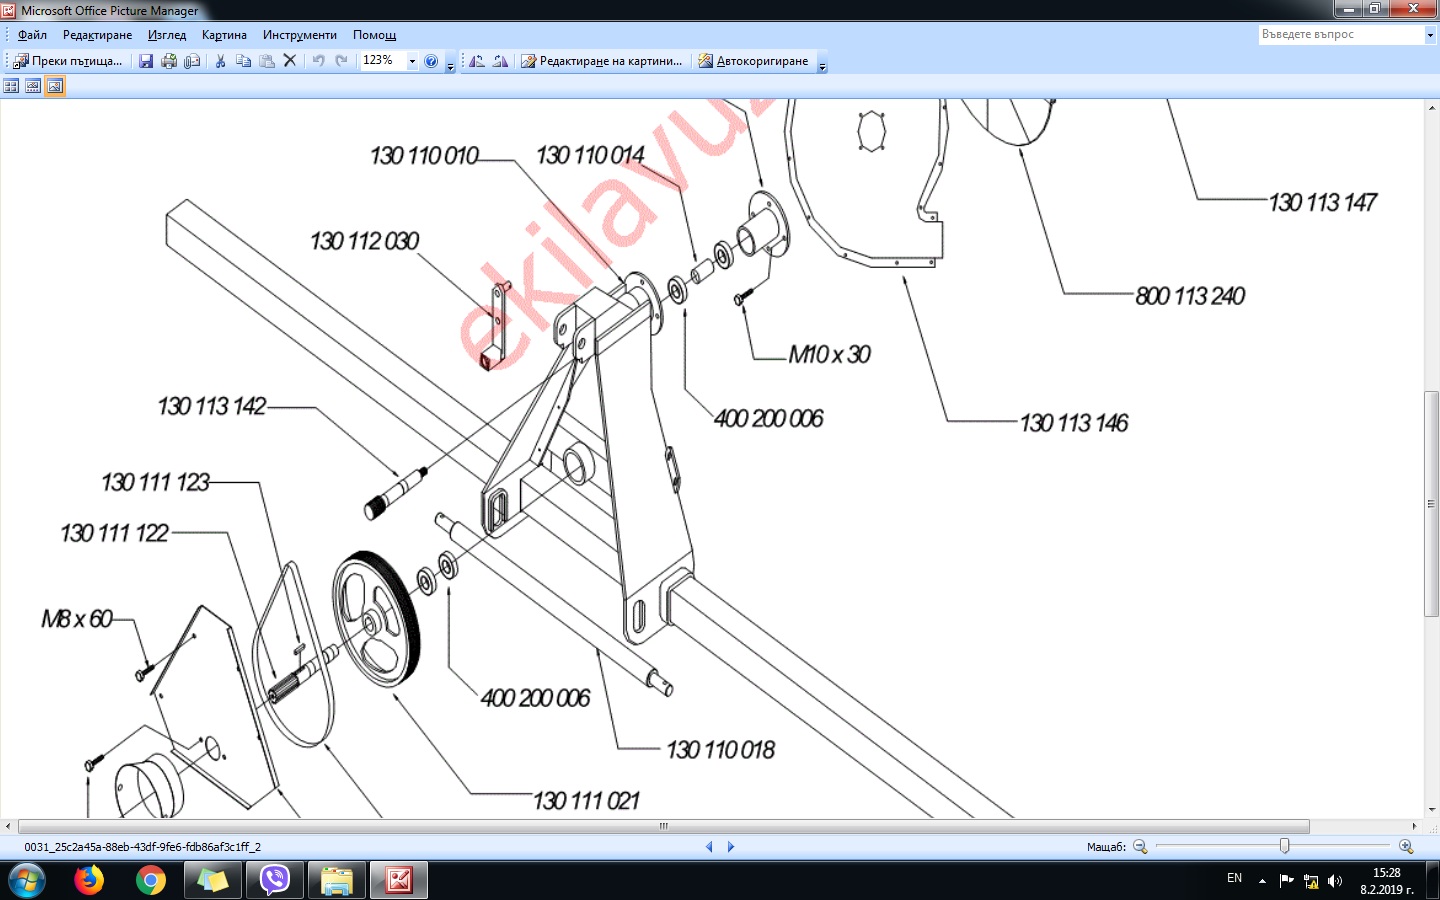Click Редактиране на картини button

tap(602, 61)
